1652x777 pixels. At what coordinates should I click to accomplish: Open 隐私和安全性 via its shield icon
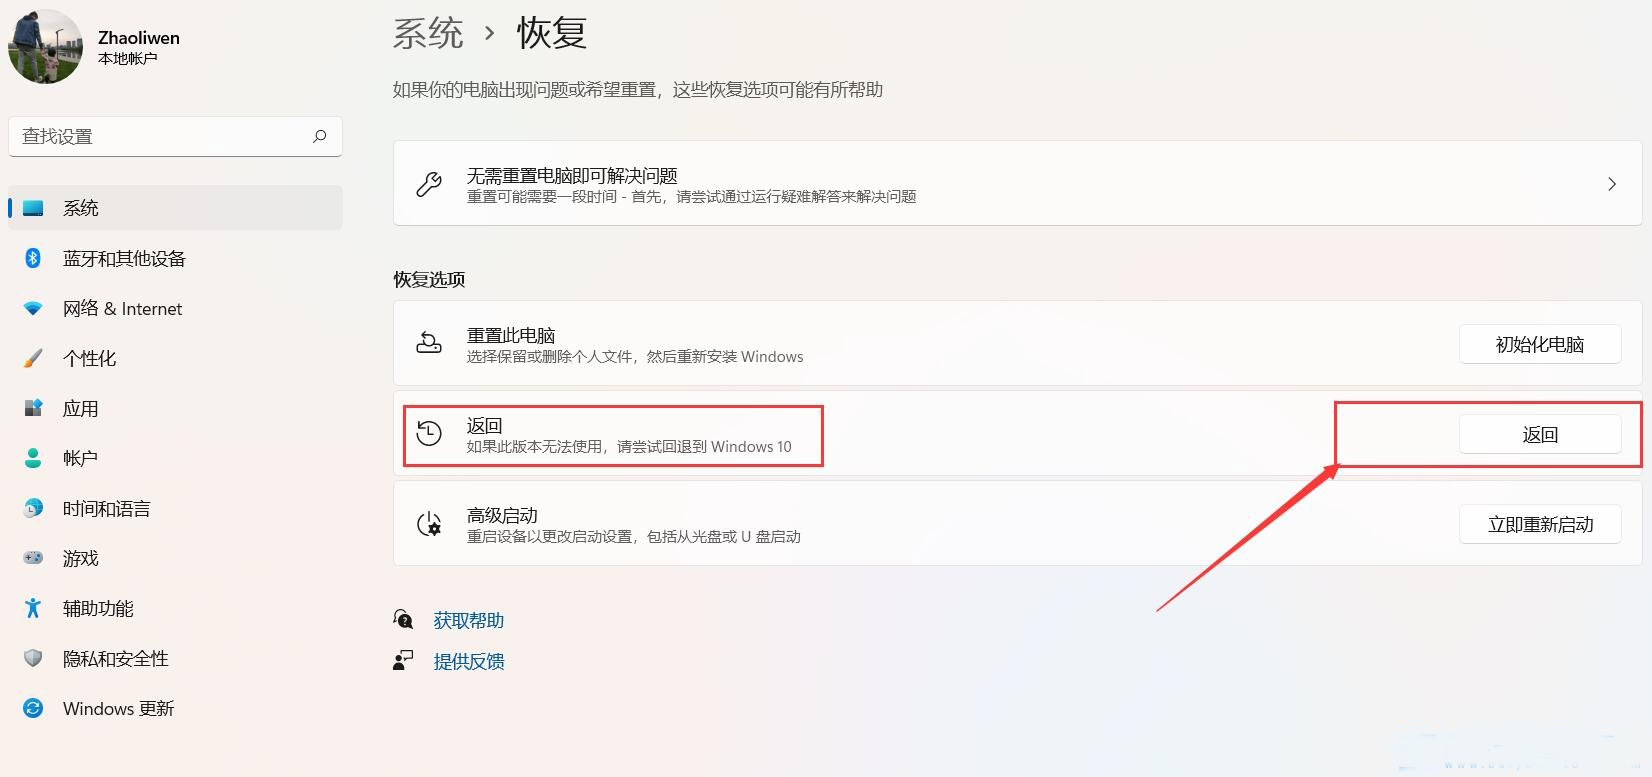32,658
